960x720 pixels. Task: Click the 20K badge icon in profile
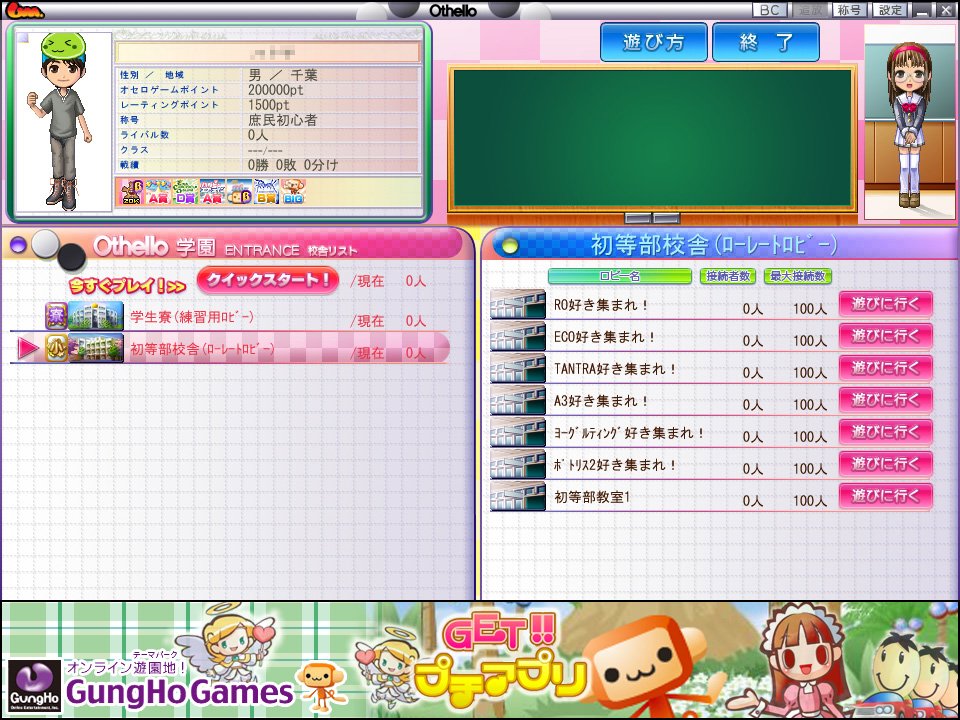click(x=132, y=192)
